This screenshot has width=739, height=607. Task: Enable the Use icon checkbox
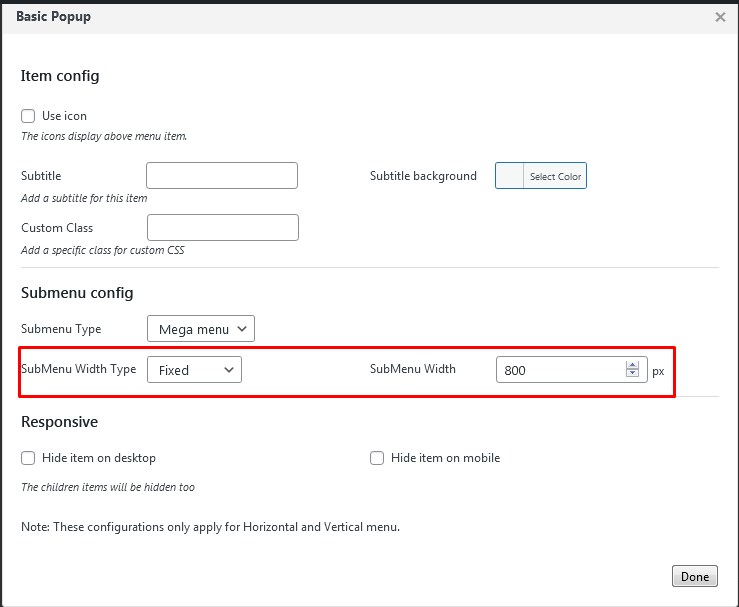[x=28, y=116]
